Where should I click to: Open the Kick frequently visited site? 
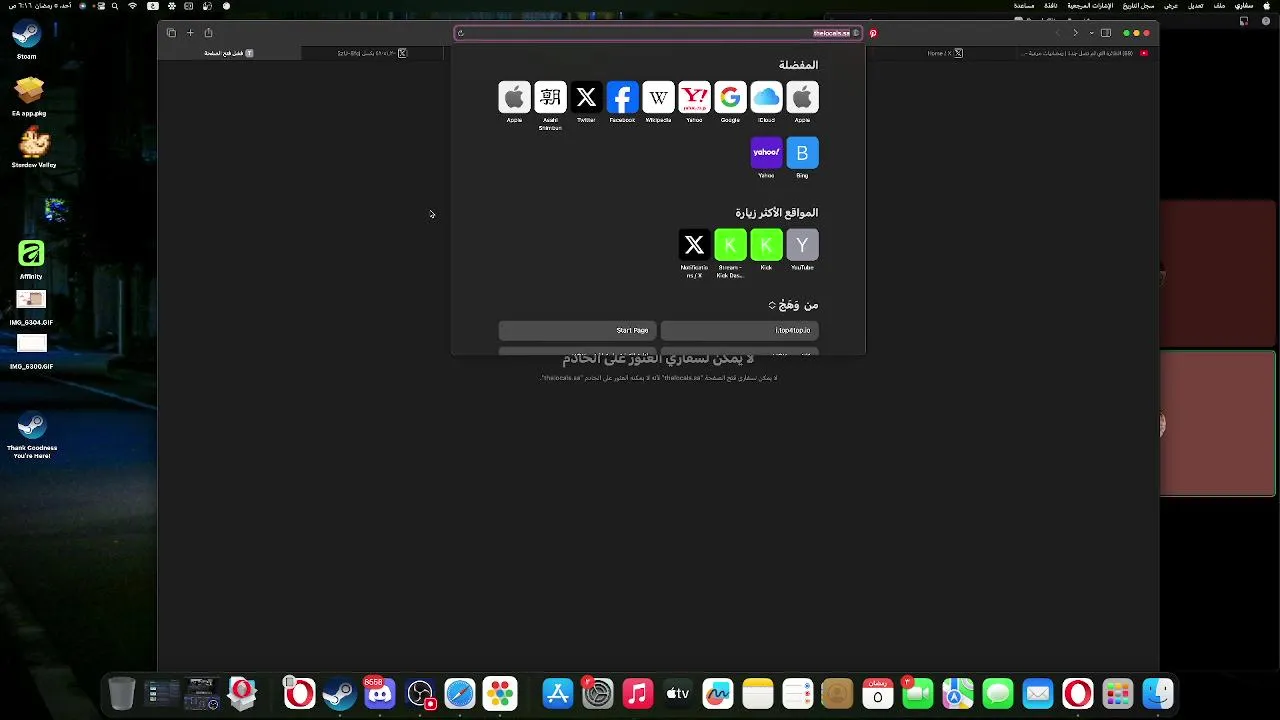766,245
